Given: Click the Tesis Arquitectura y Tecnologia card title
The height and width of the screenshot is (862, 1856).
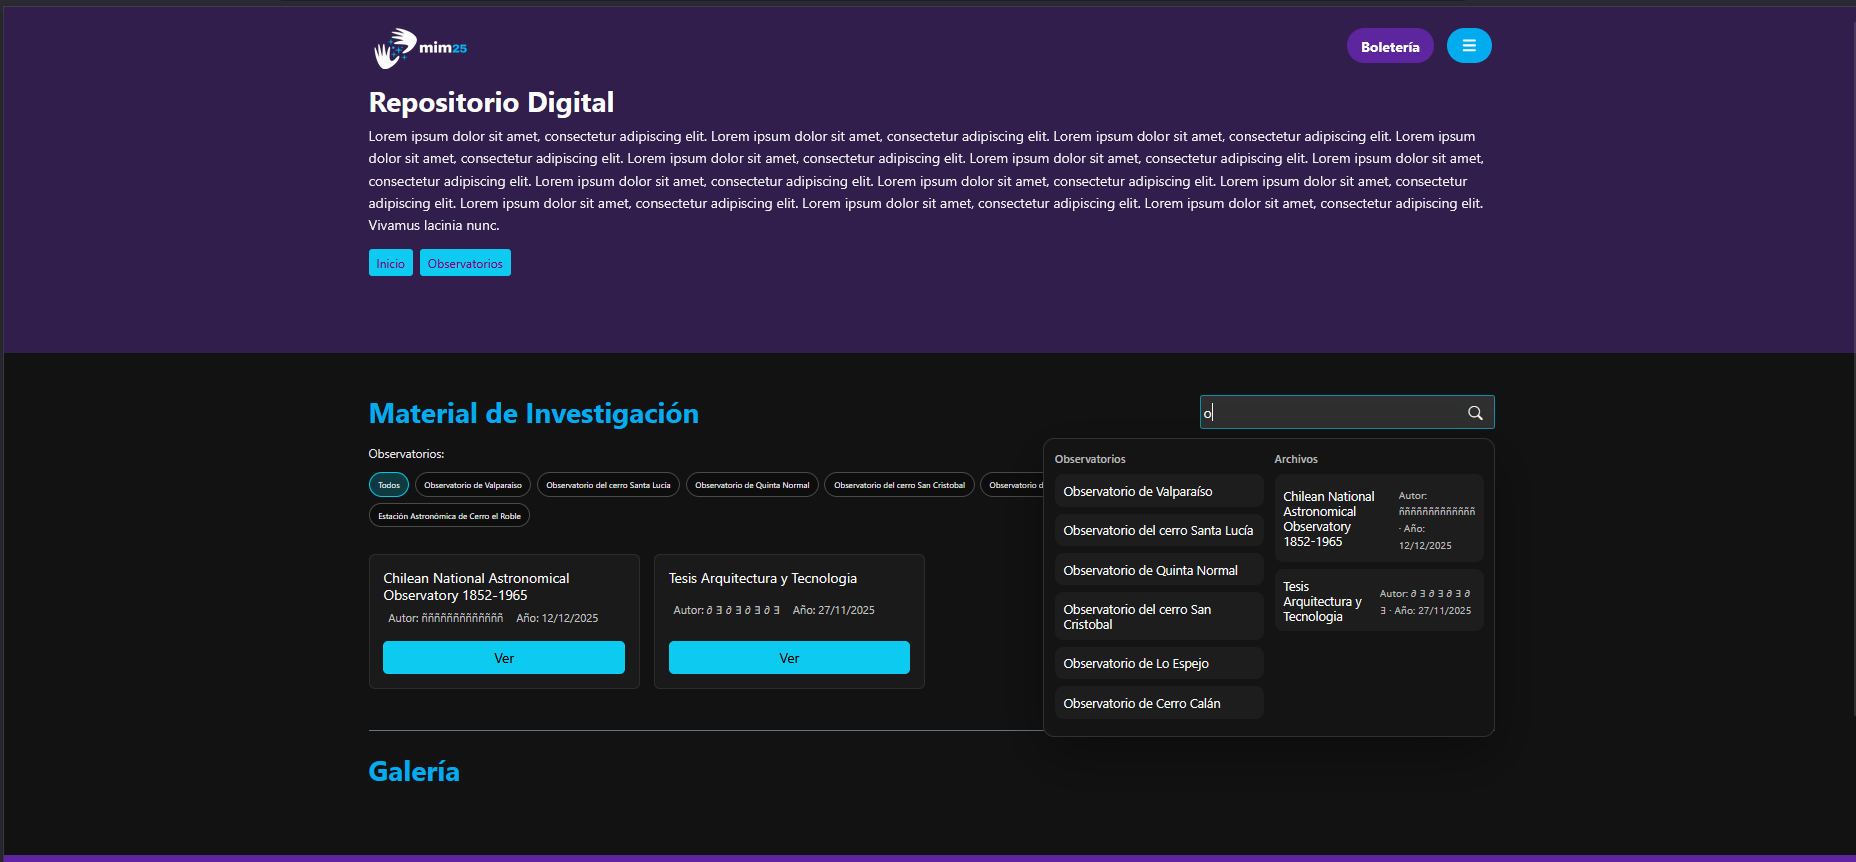Looking at the screenshot, I should pyautogui.click(x=763, y=578).
